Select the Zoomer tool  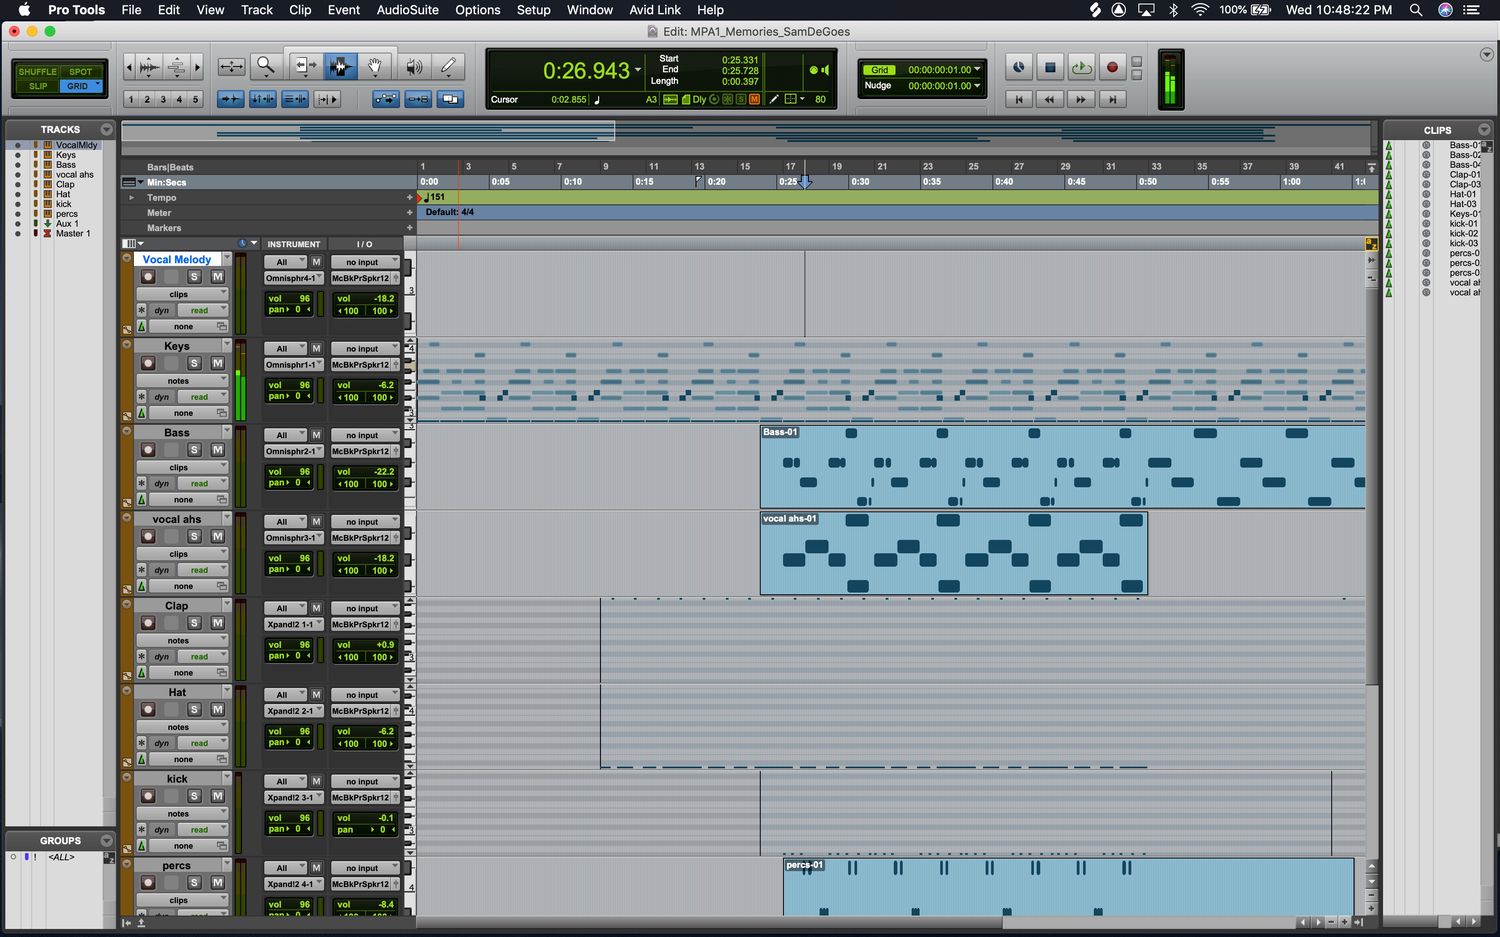pyautogui.click(x=265, y=66)
